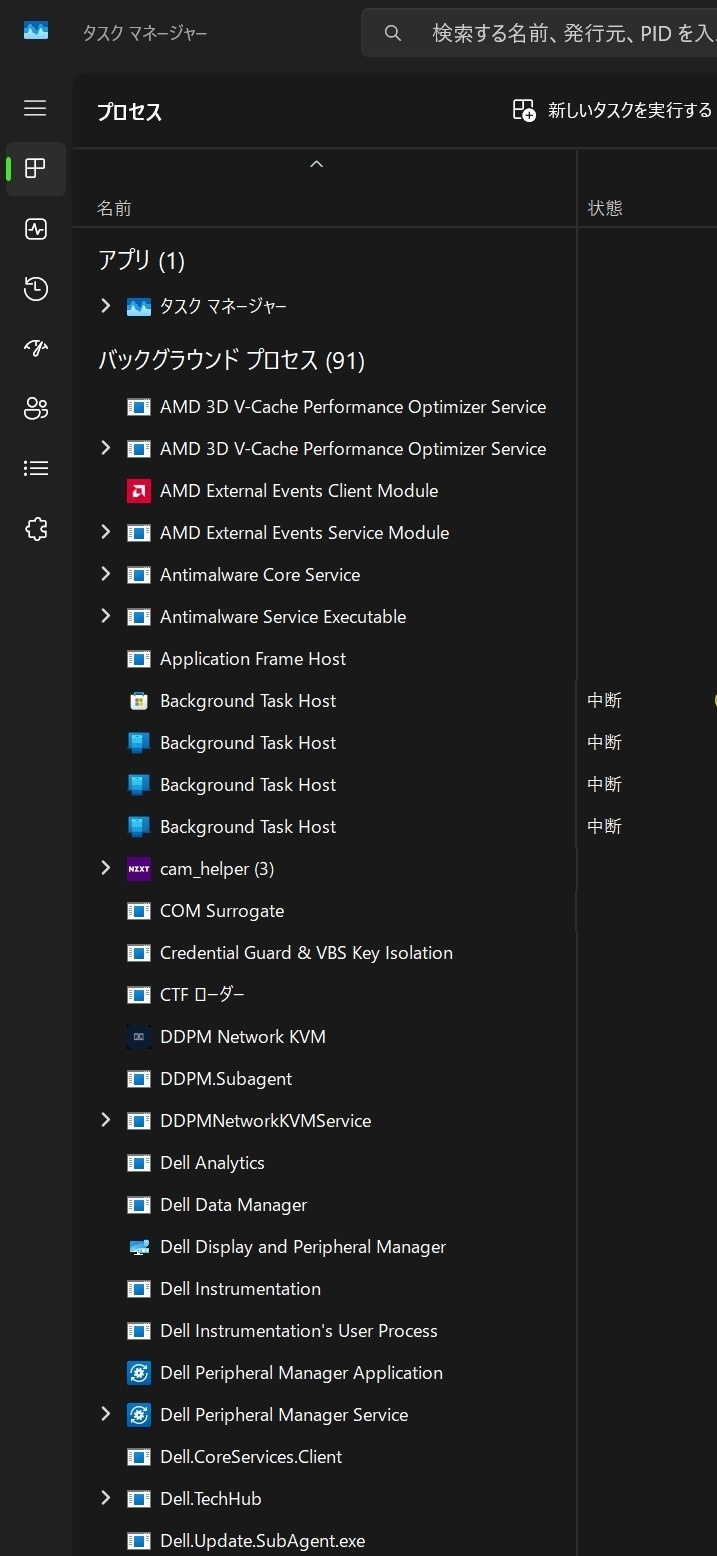Viewport: 717px width, 1556px height.
Task: Expand the Antimalware Service Executable entry
Action: pos(106,616)
